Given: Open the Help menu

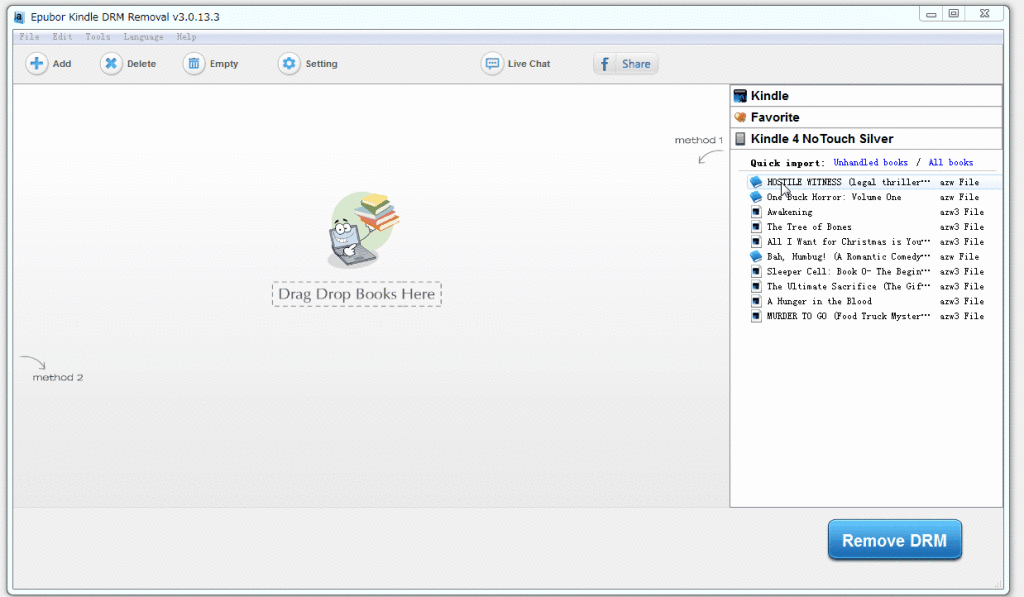Looking at the screenshot, I should click(x=186, y=37).
